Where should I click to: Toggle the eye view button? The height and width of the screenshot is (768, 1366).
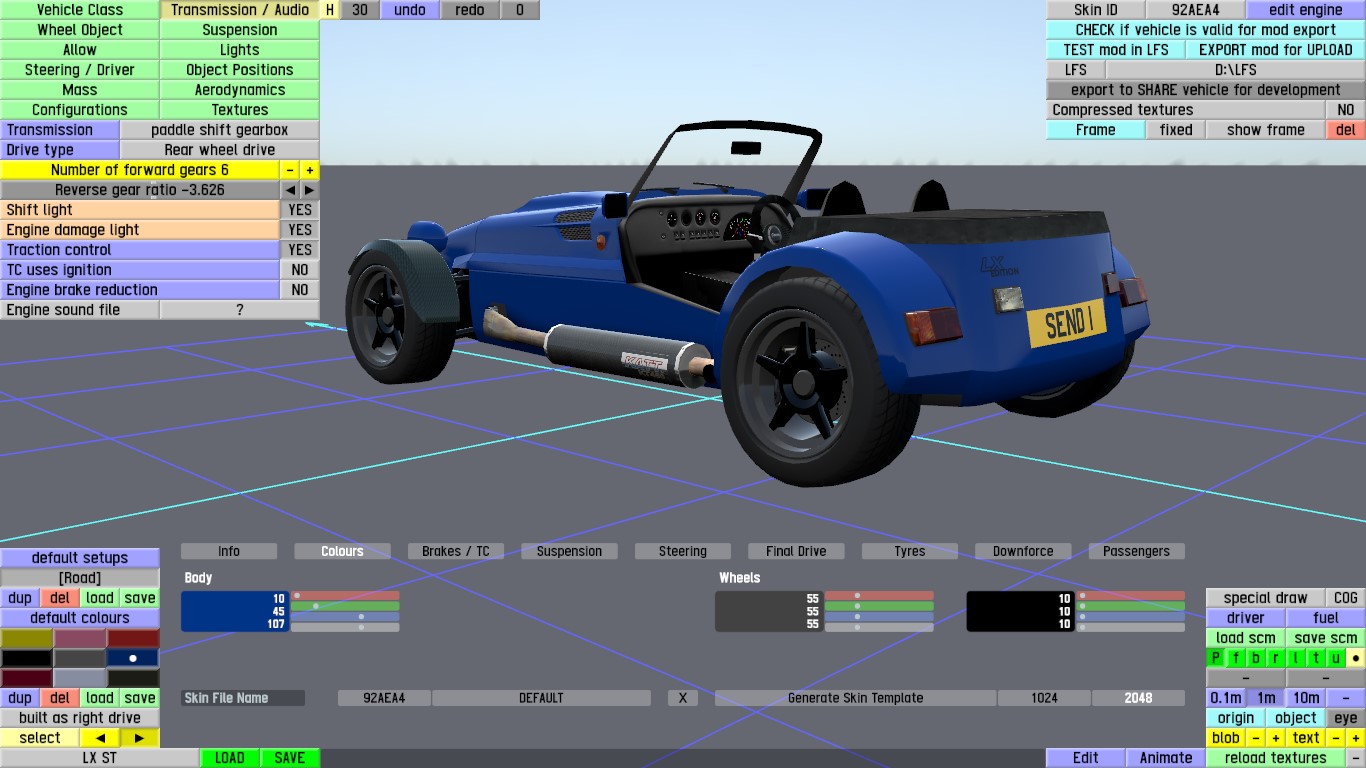point(1346,718)
